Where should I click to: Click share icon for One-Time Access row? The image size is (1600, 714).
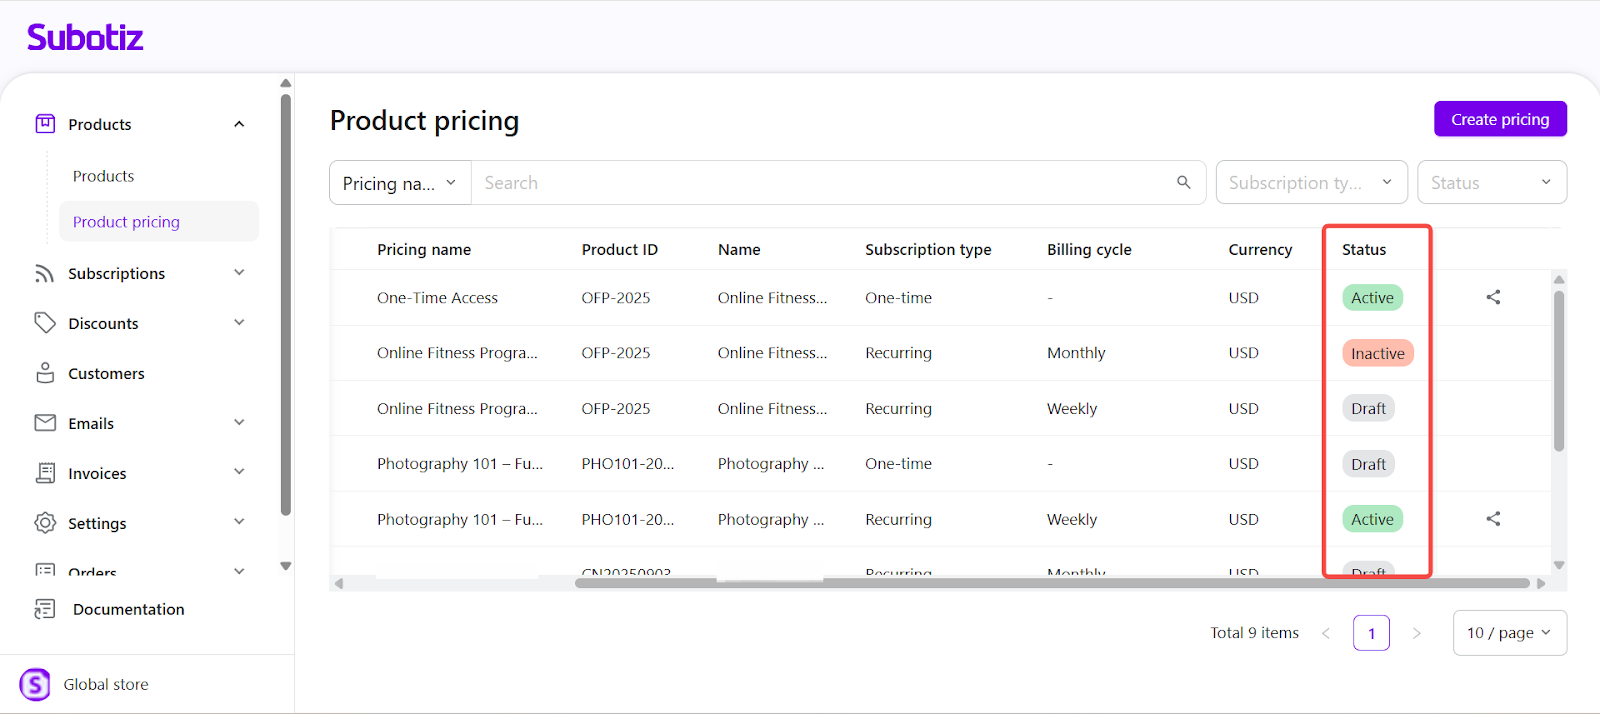(1493, 297)
